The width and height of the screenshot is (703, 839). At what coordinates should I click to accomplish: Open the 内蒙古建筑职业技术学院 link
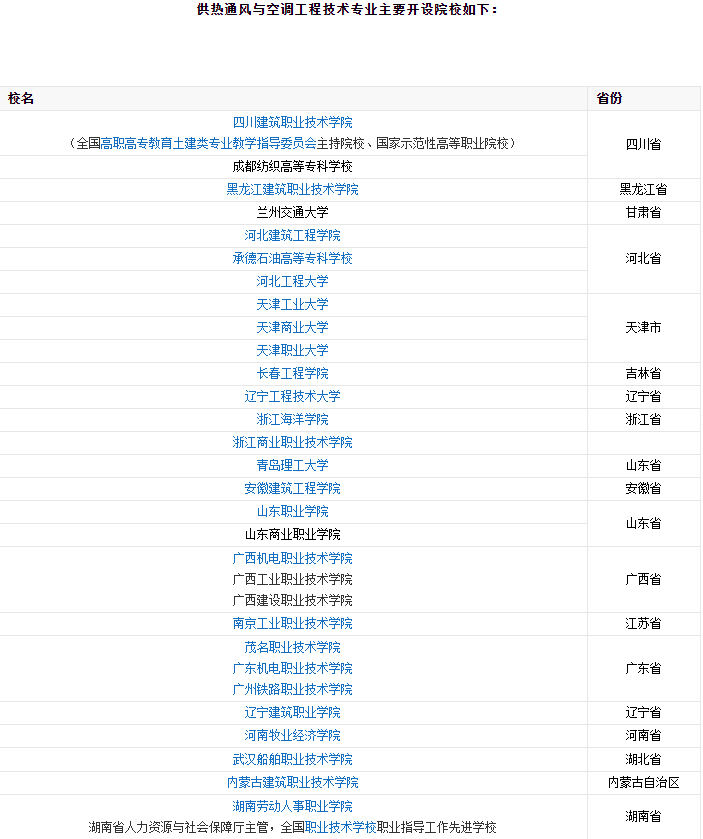(x=292, y=782)
